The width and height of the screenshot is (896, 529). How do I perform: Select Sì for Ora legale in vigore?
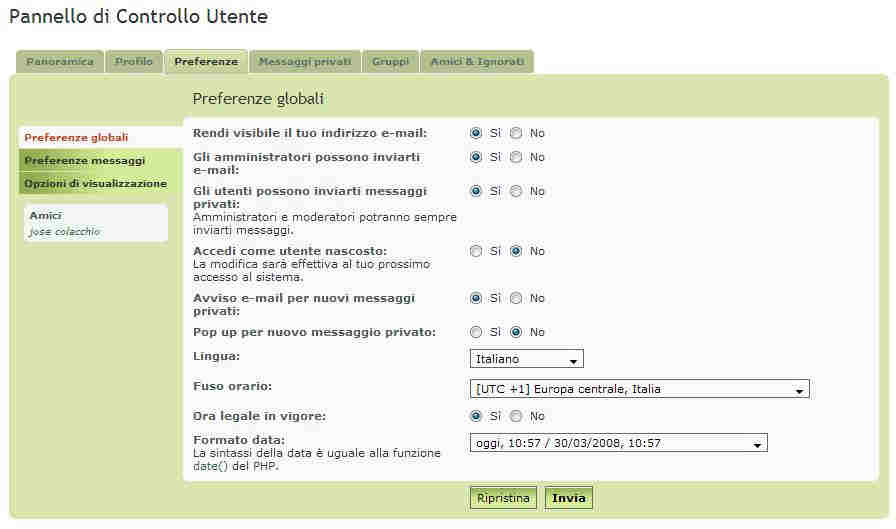coord(475,416)
